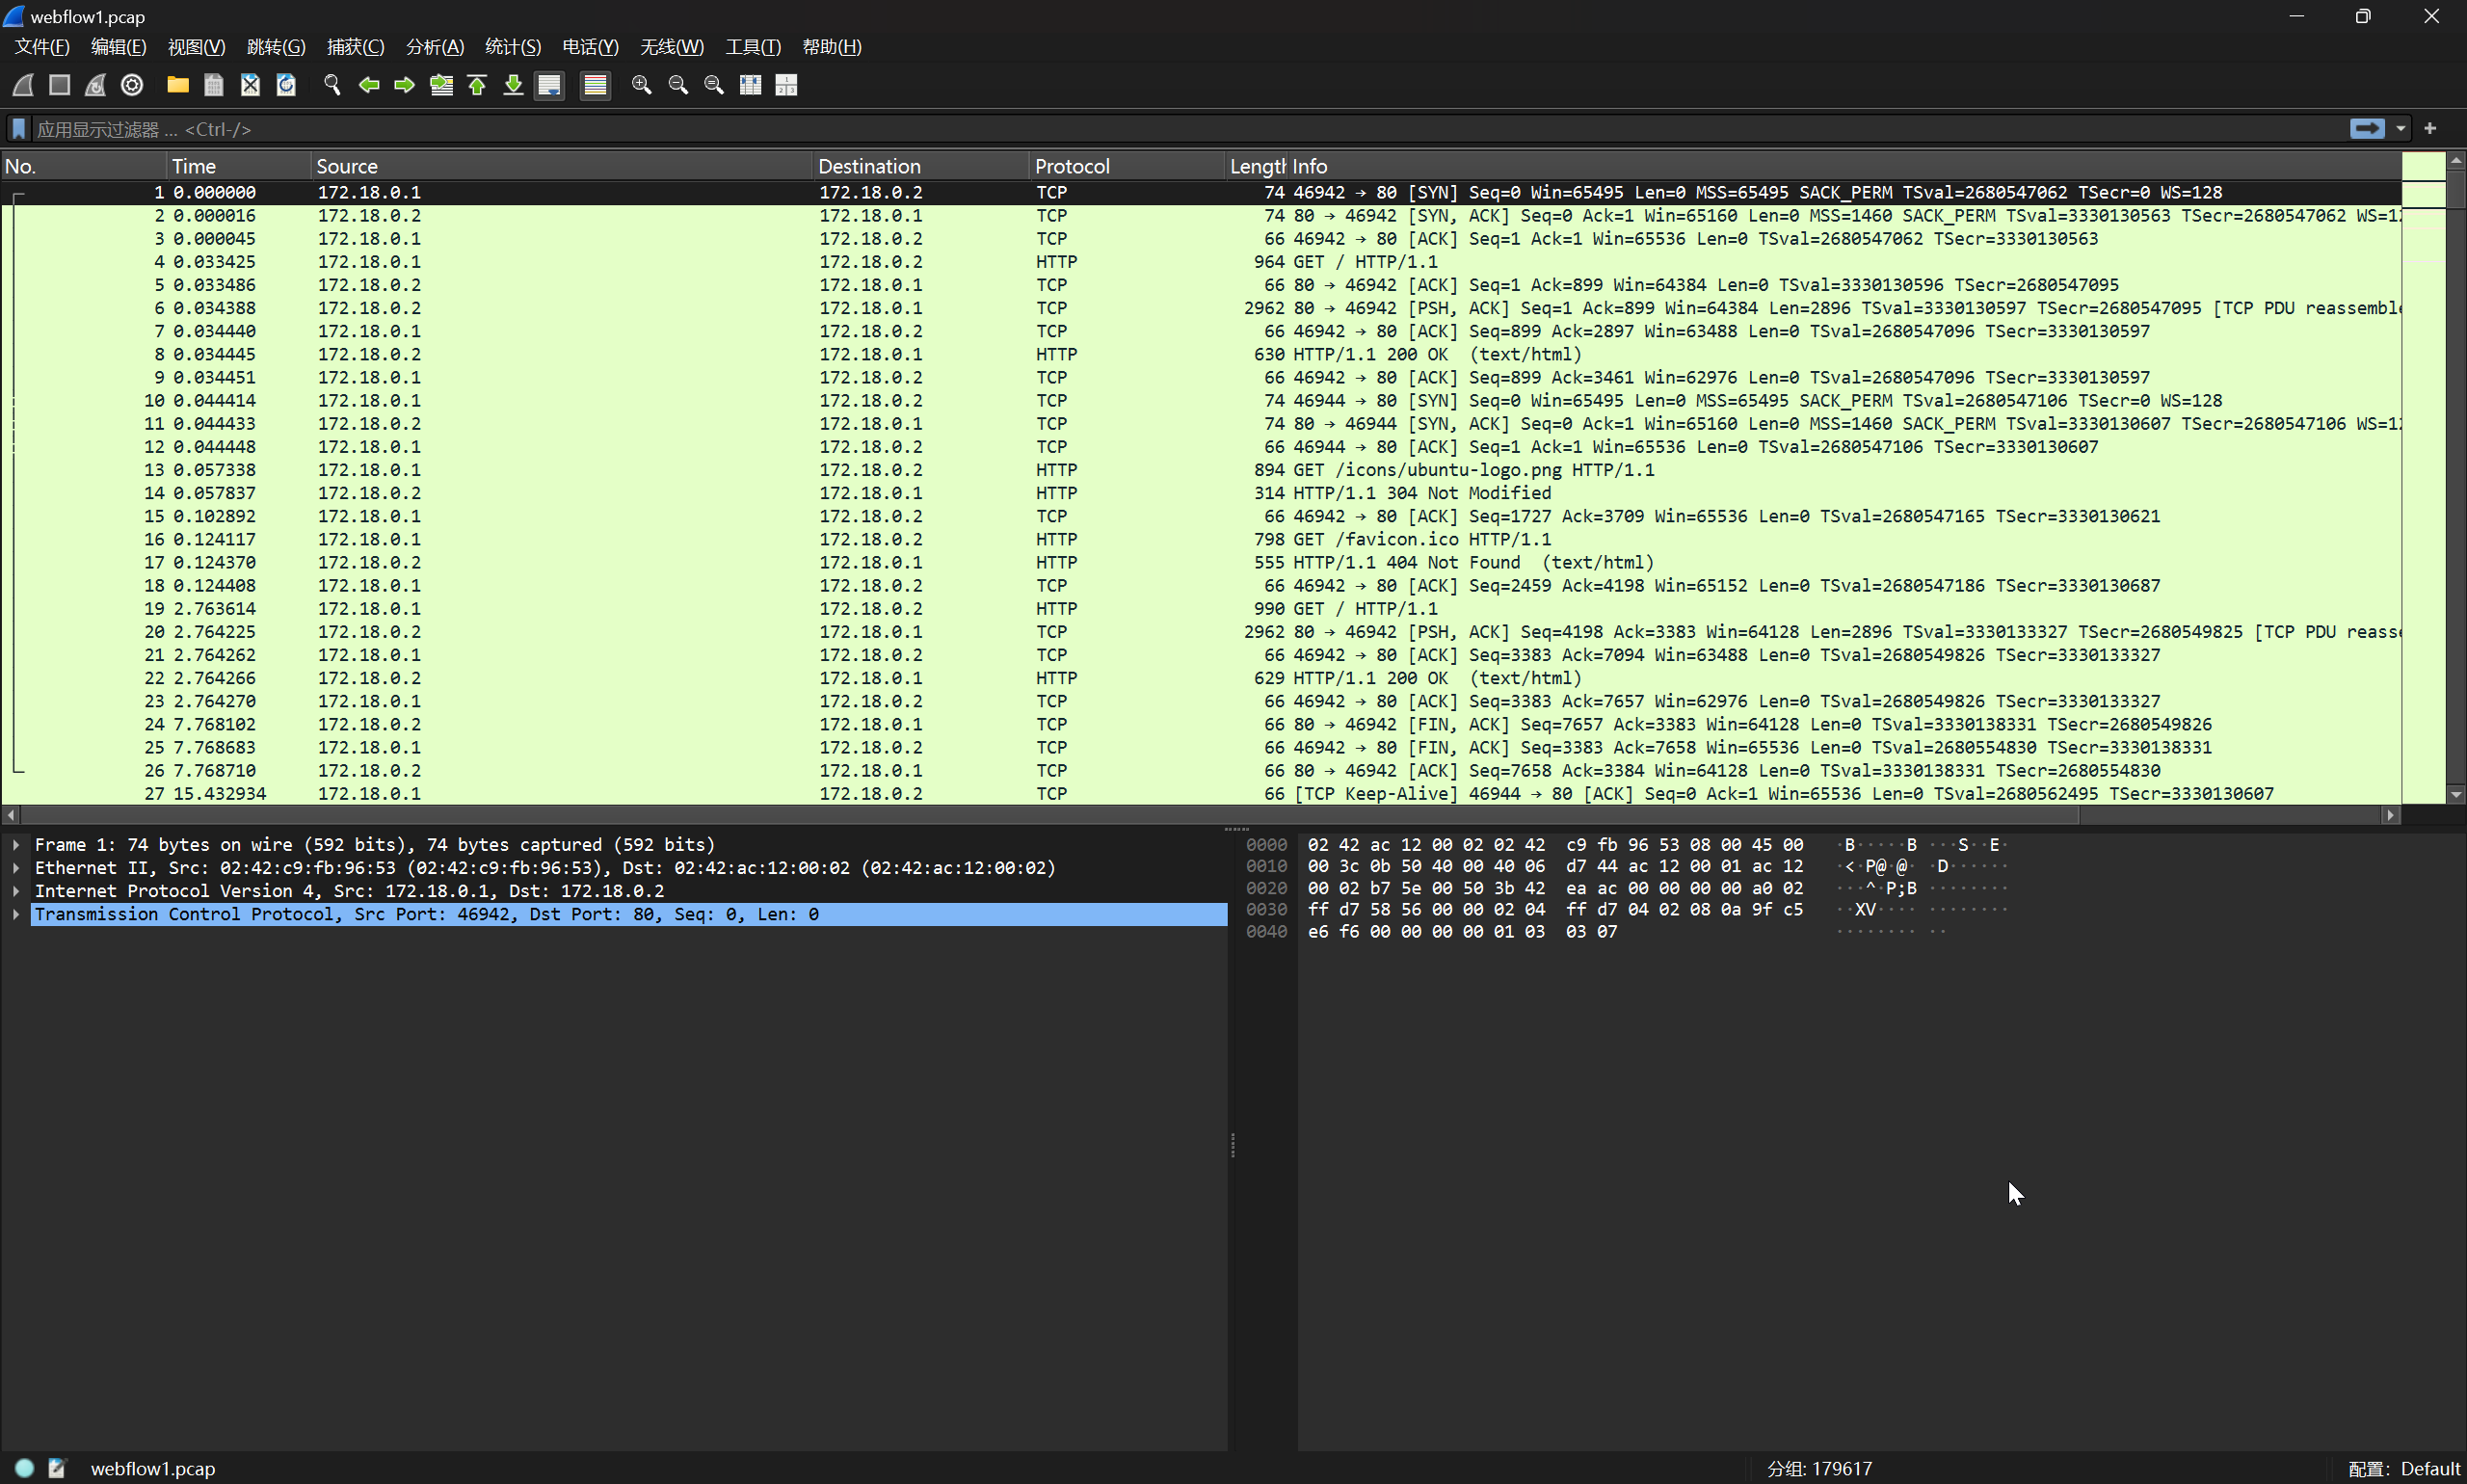The width and height of the screenshot is (2467, 1484).
Task: Sort by the No. column header
Action: (84, 166)
